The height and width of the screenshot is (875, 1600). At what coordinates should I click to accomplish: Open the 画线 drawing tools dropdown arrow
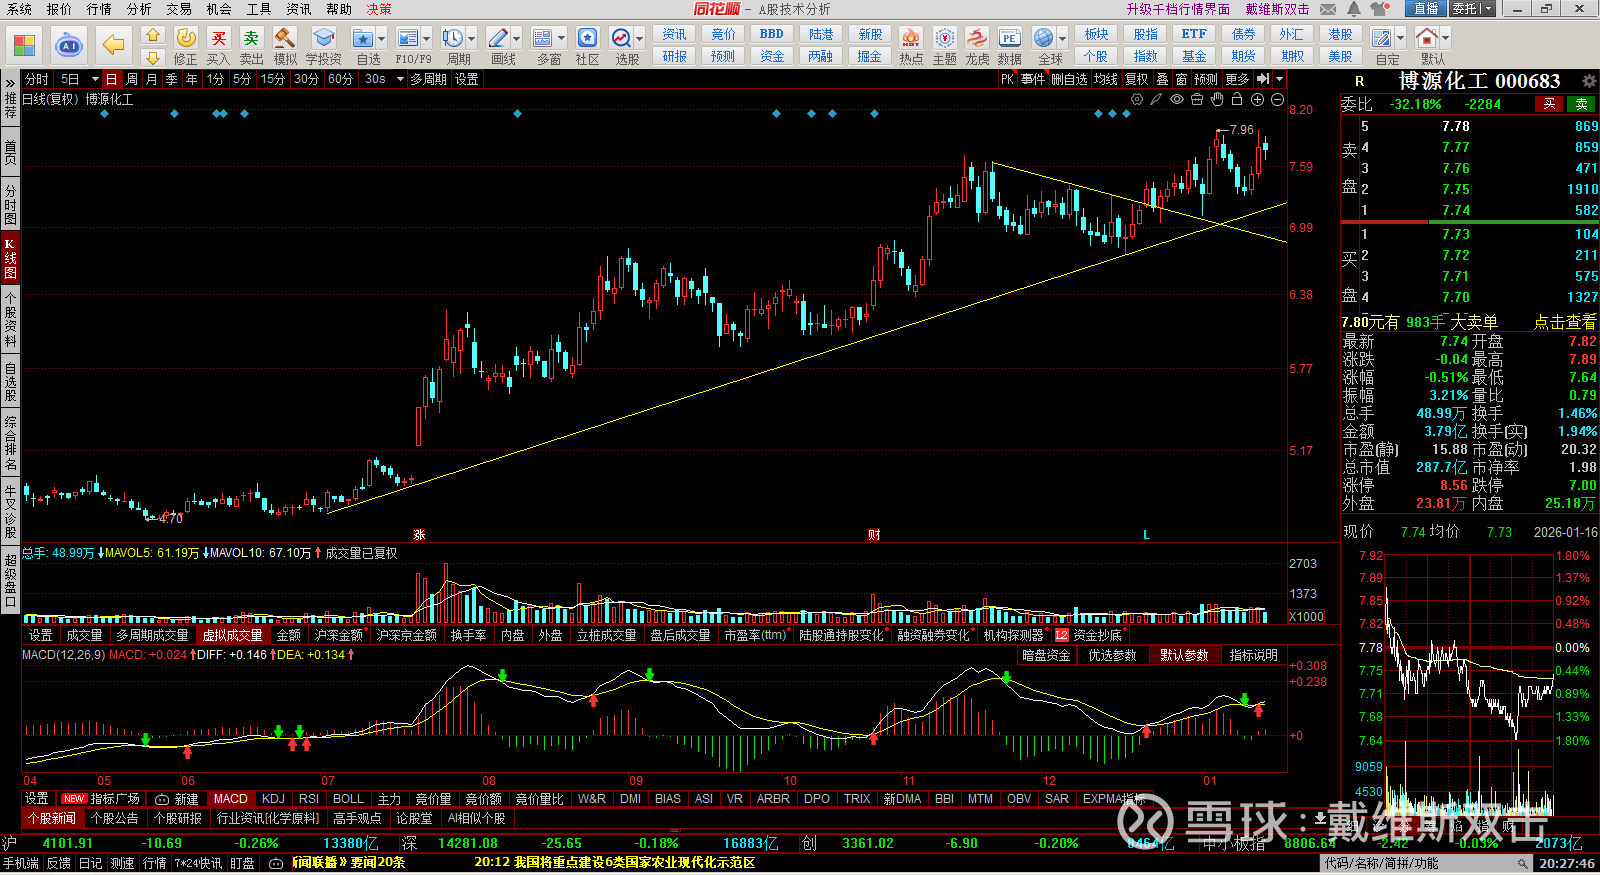click(517, 38)
